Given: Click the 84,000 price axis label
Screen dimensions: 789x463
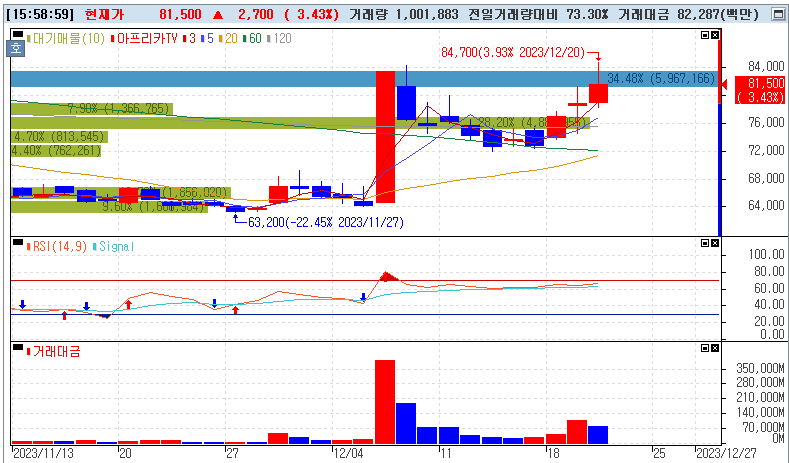Looking at the screenshot, I should pyautogui.click(x=766, y=66).
